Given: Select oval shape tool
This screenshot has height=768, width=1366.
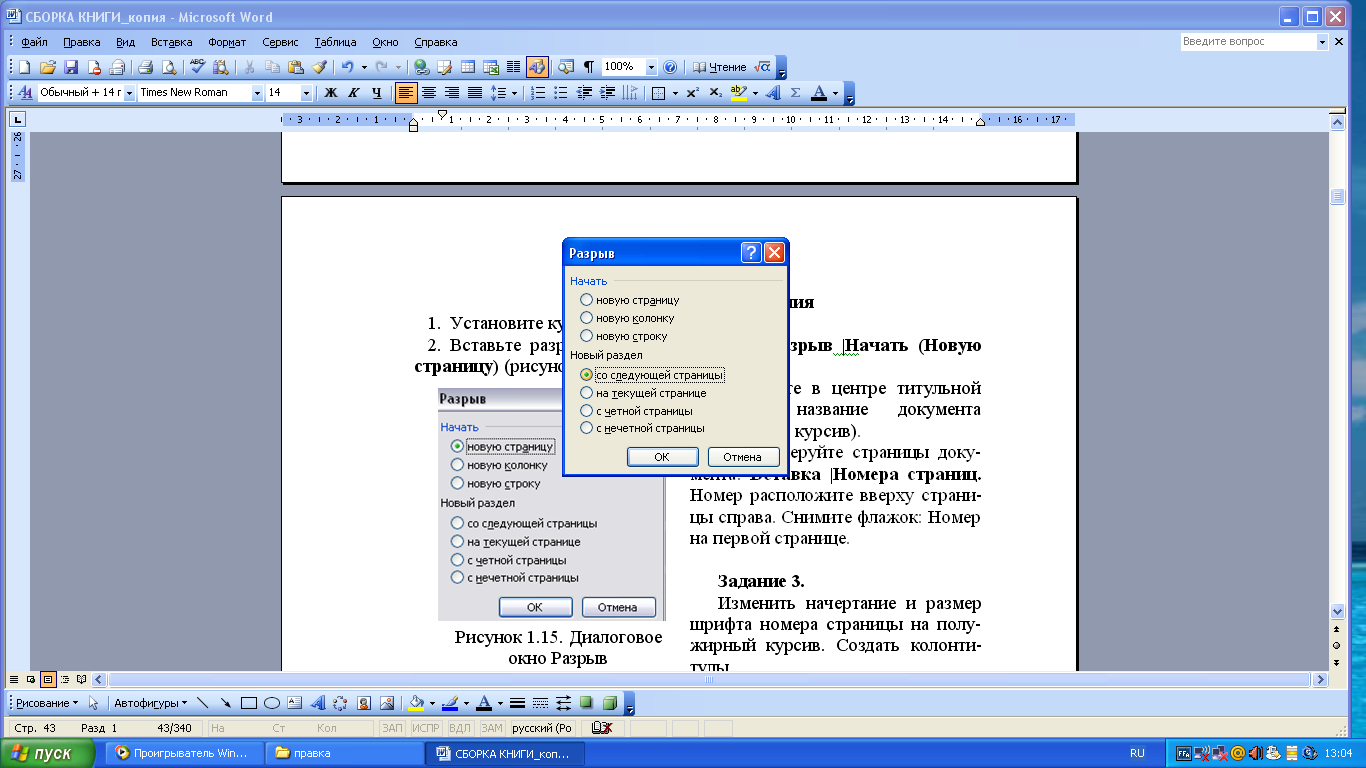Looking at the screenshot, I should coord(272,703).
